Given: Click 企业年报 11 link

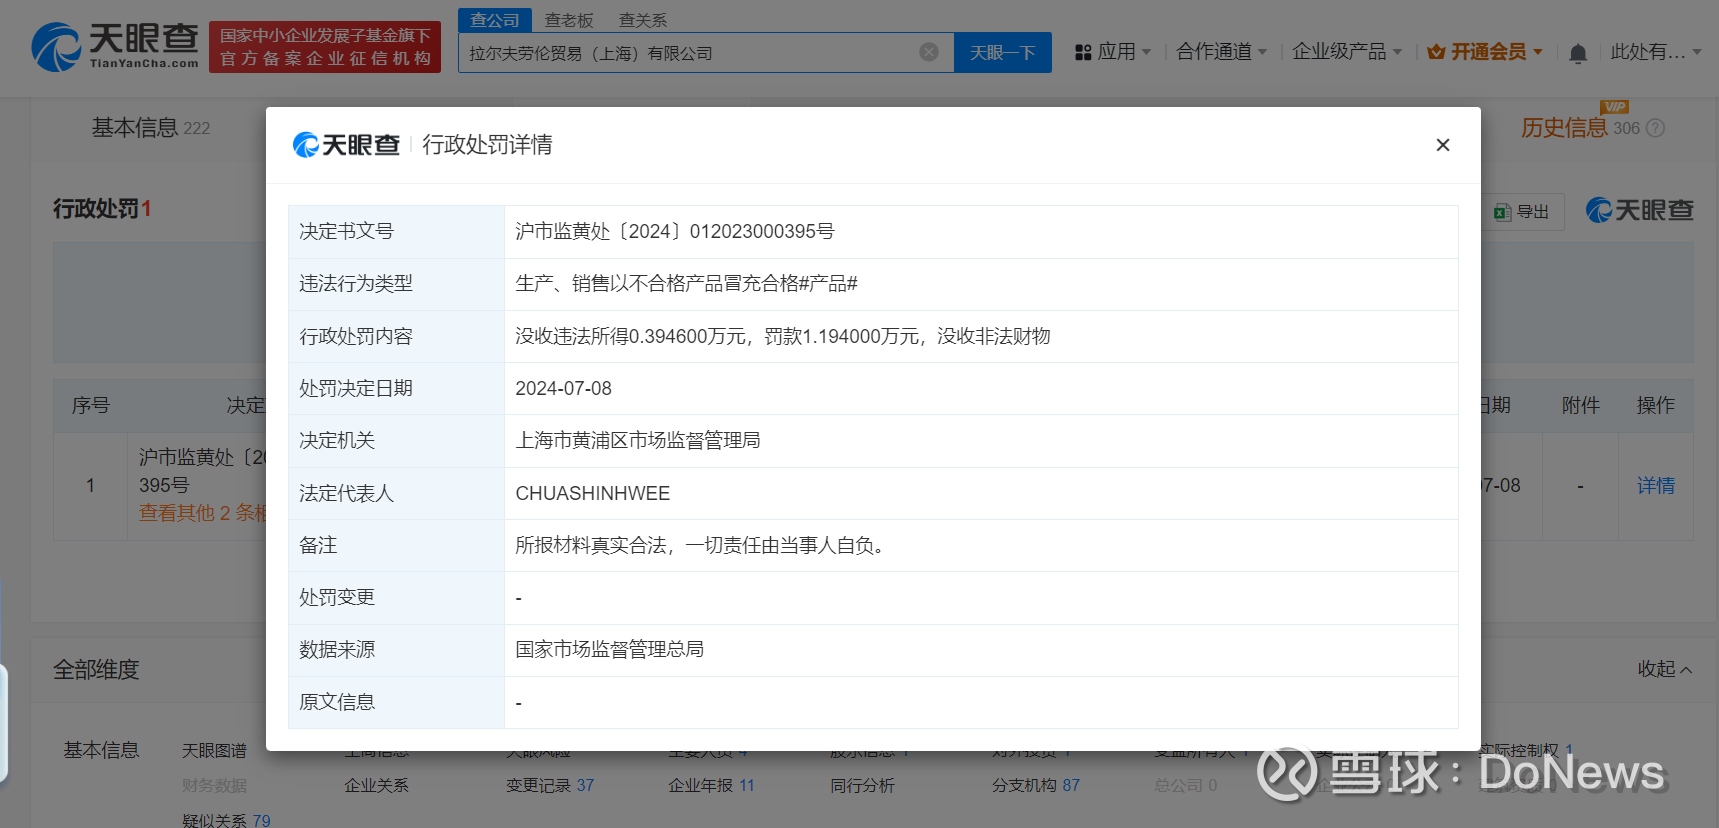Looking at the screenshot, I should point(711,786).
